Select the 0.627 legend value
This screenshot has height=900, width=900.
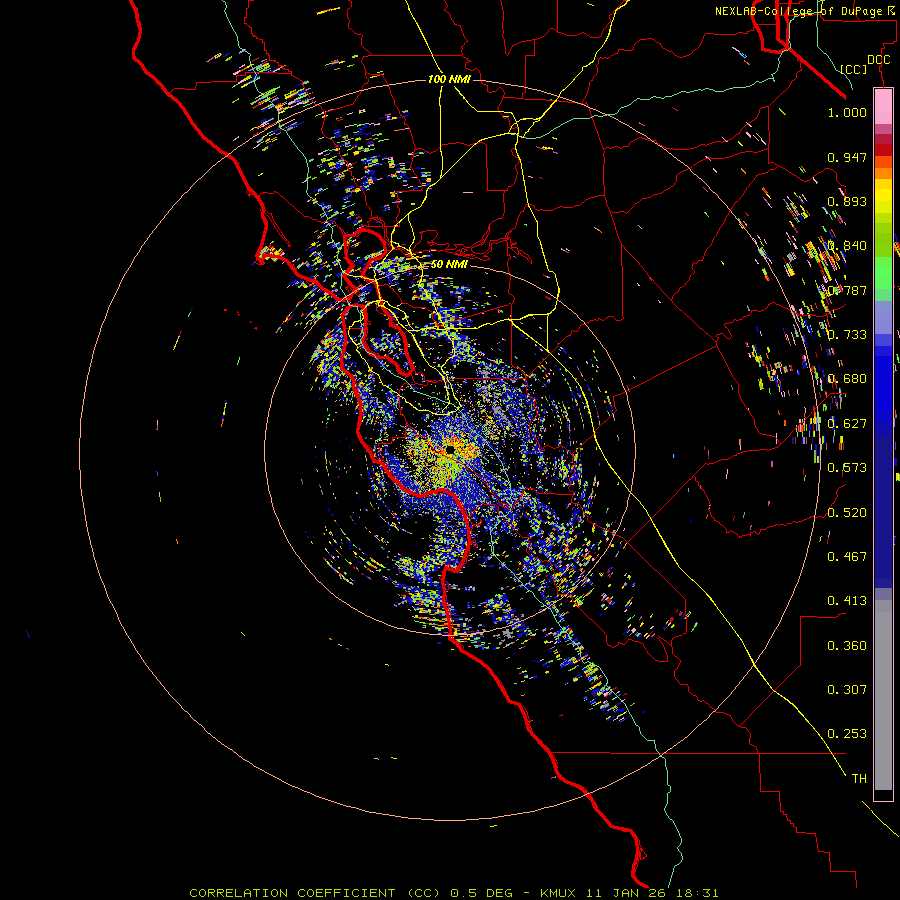click(847, 424)
